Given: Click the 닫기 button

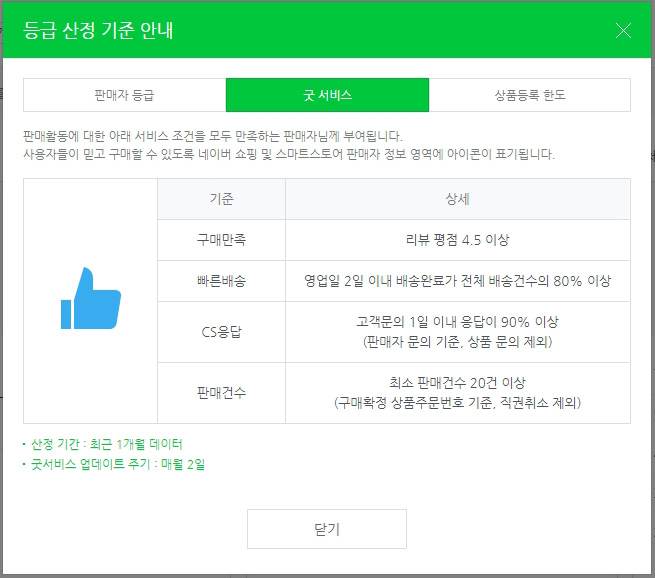Looking at the screenshot, I should click(x=327, y=529).
